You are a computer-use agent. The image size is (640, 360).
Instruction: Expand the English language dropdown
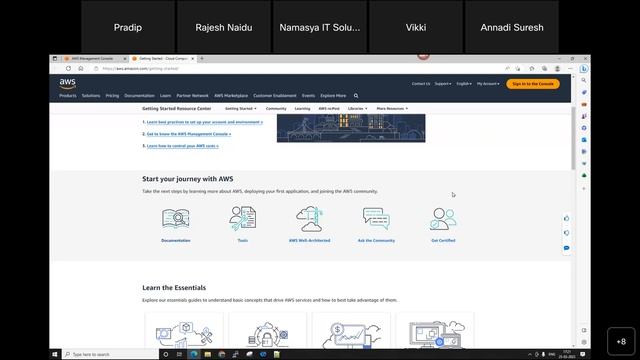tap(464, 84)
